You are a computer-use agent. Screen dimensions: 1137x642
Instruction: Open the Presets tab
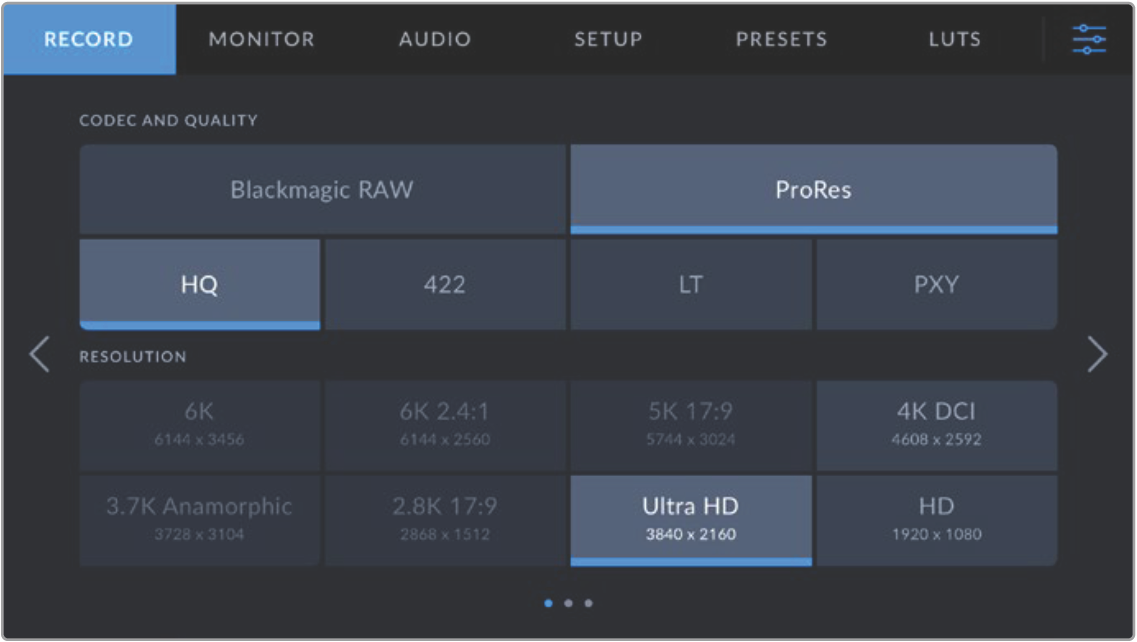point(781,40)
